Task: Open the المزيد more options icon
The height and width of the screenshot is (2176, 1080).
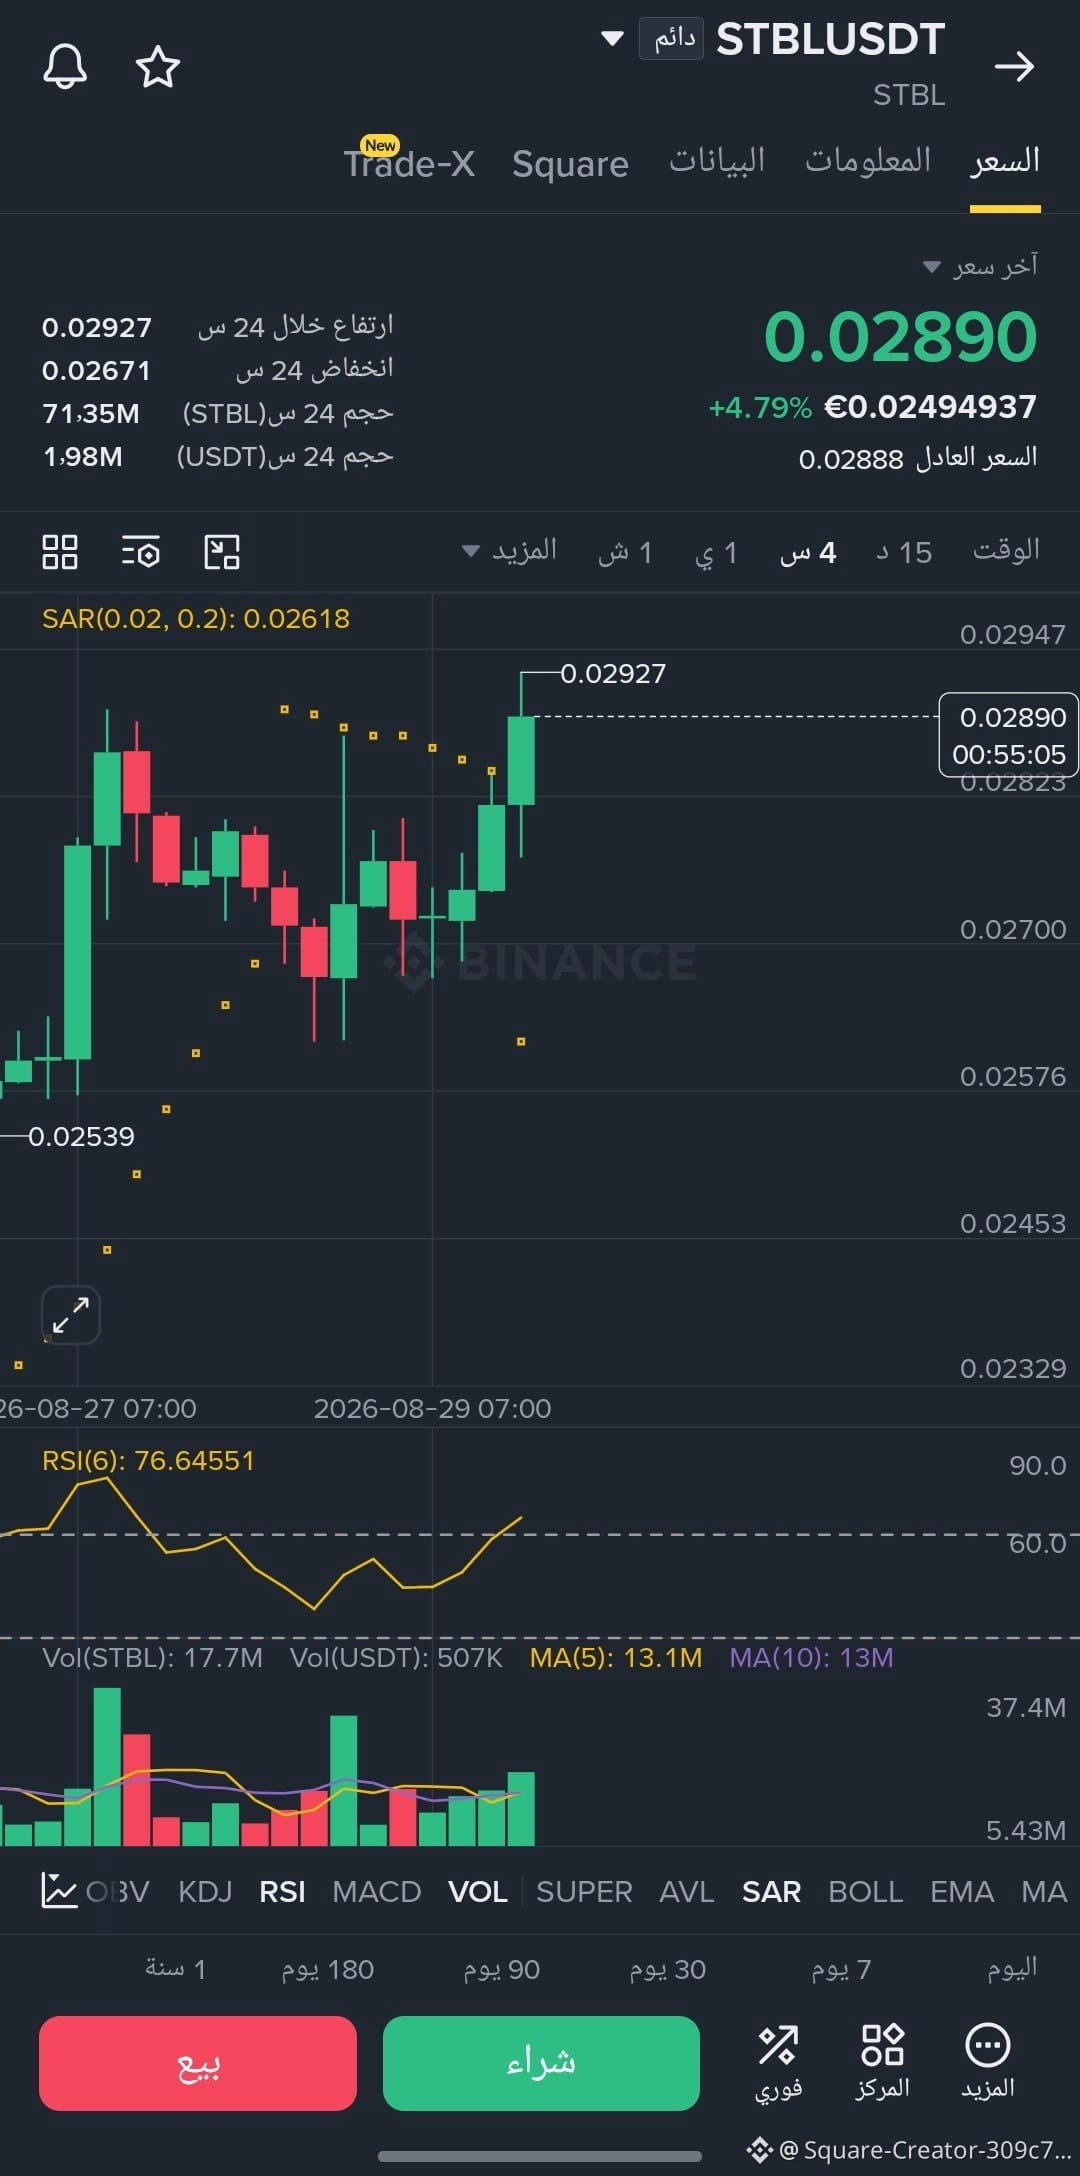Action: (988, 2062)
